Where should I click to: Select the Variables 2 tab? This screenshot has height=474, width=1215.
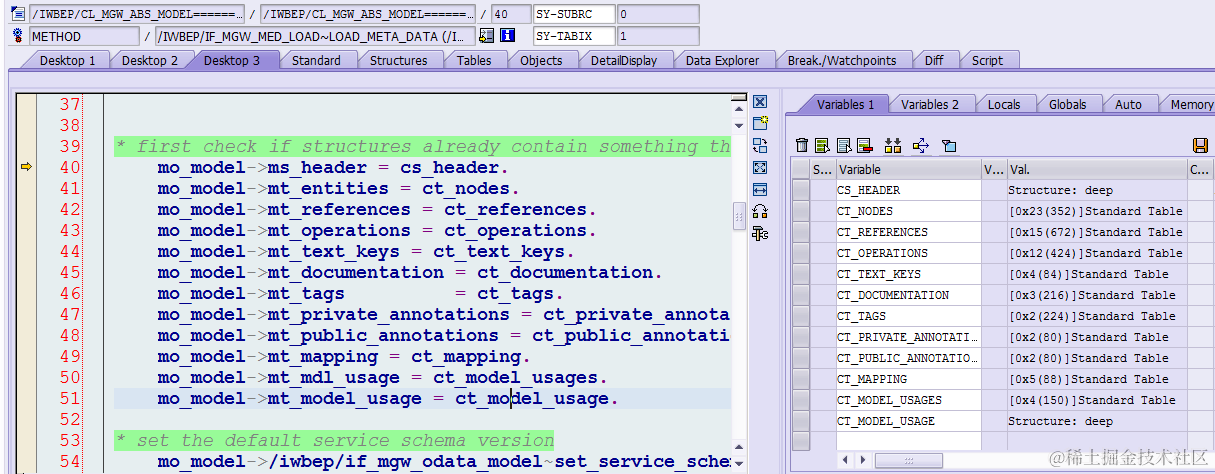click(x=929, y=104)
